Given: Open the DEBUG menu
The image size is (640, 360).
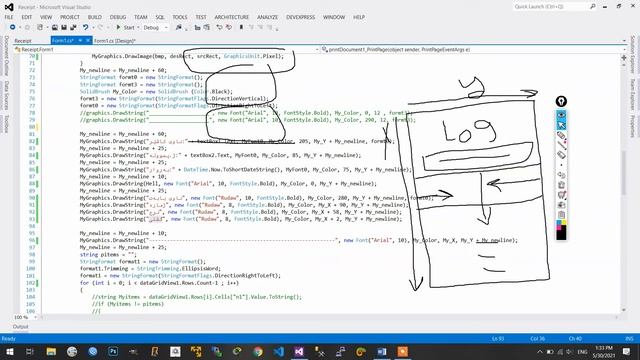Looking at the screenshot, I should (x=118, y=17).
